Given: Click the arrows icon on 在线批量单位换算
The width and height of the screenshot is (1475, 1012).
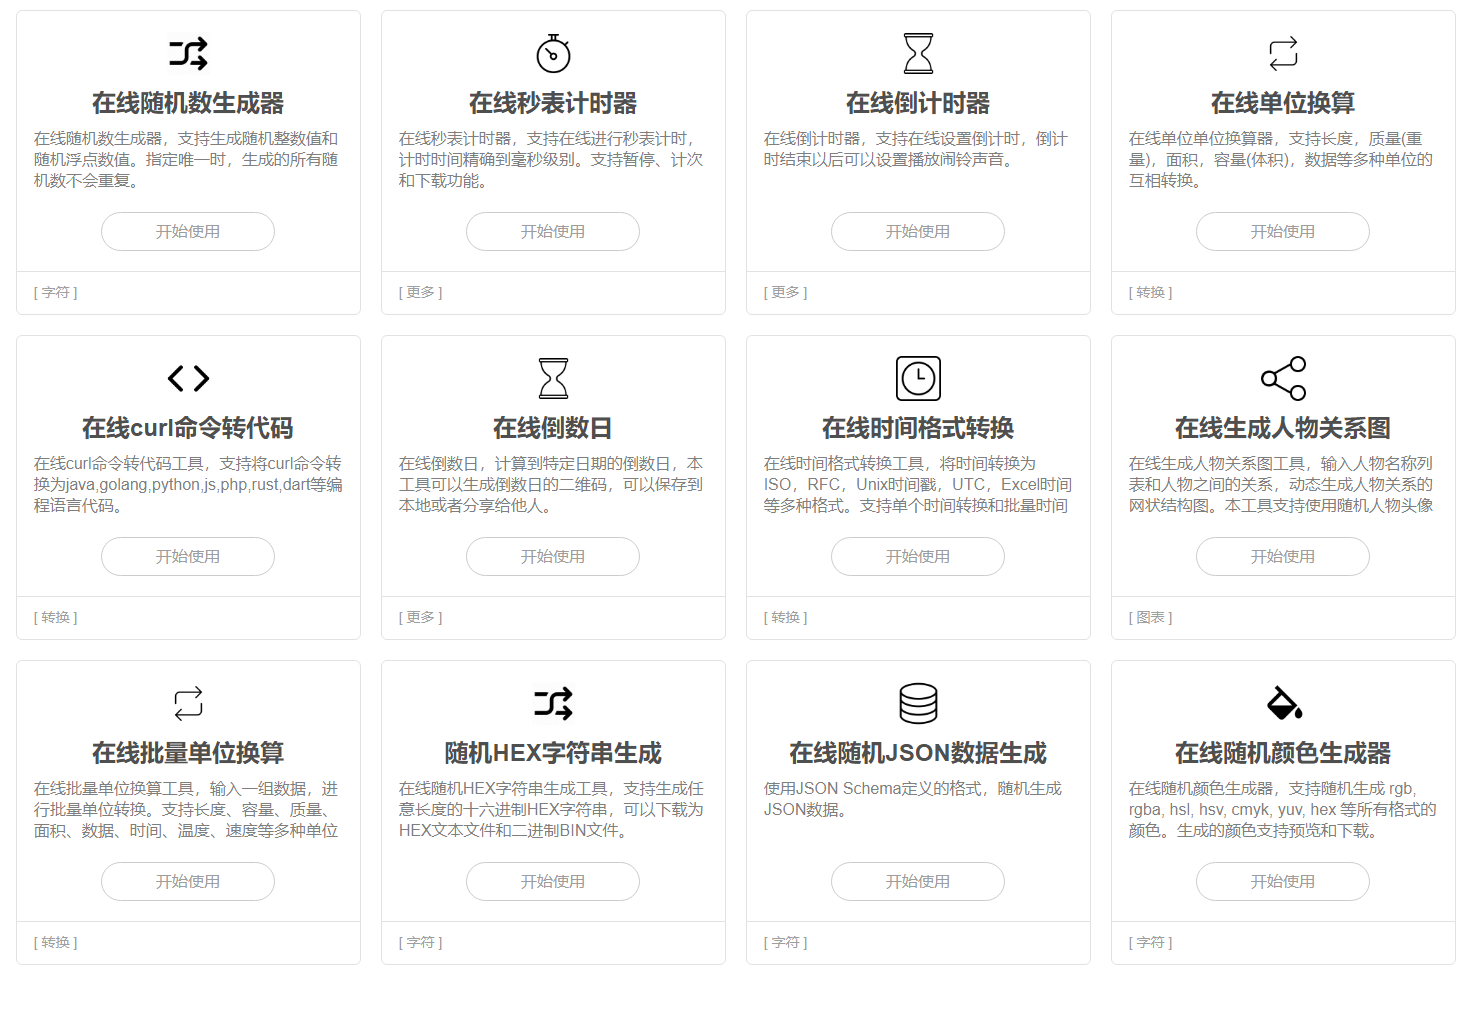Looking at the screenshot, I should (x=188, y=703).
